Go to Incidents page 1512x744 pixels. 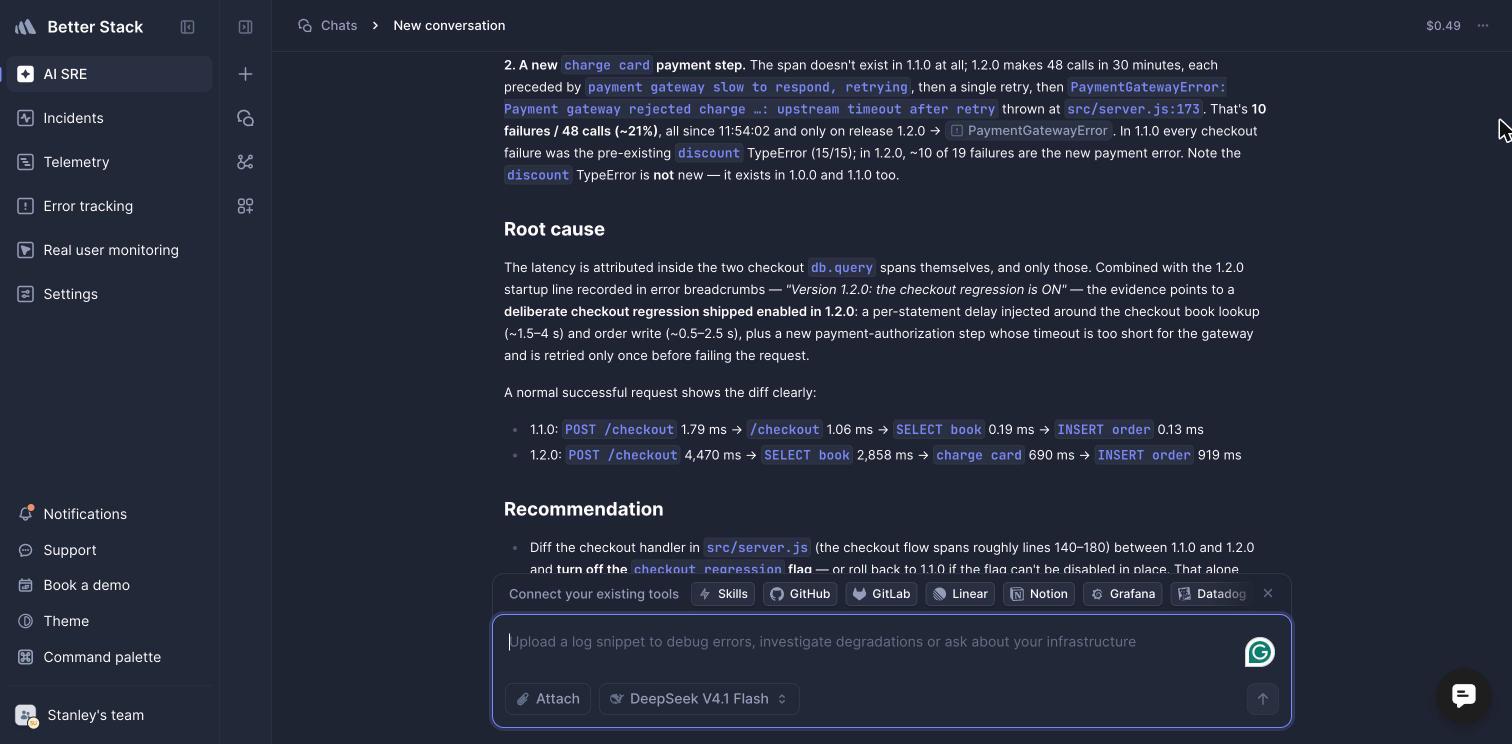[109, 118]
